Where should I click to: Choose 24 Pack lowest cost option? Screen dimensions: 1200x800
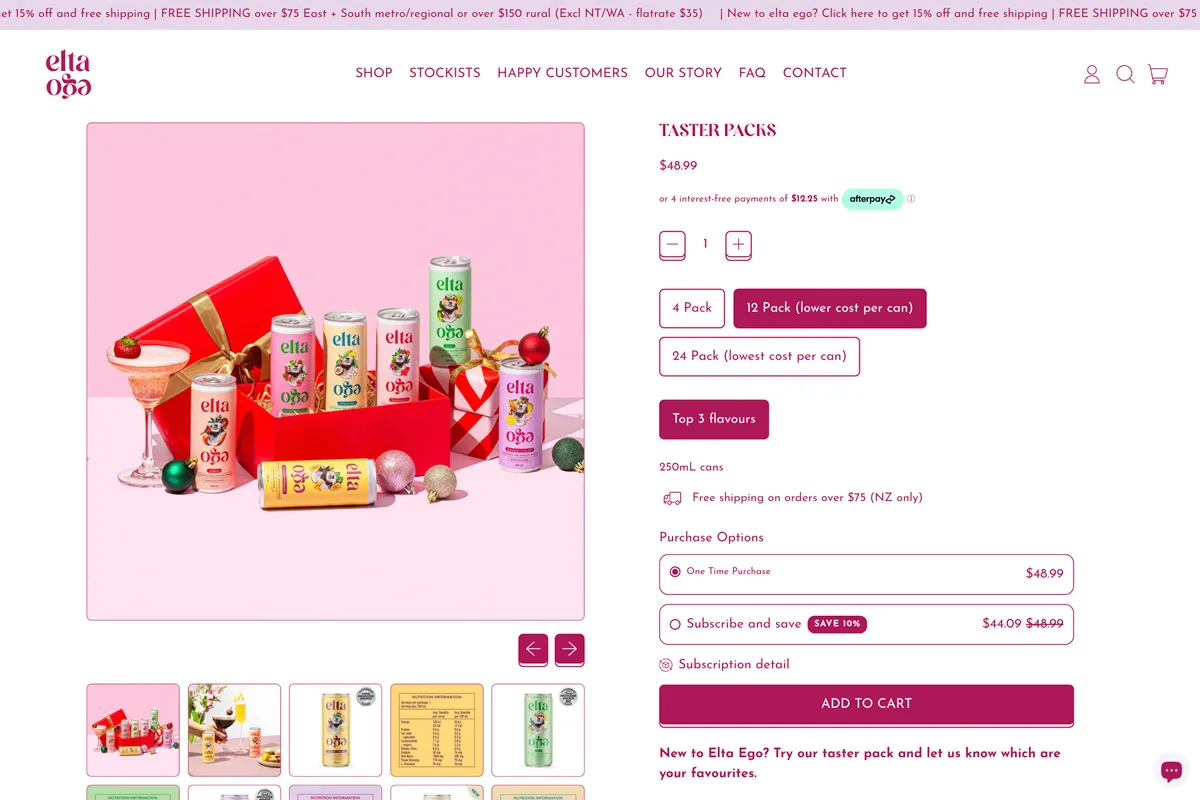759,356
